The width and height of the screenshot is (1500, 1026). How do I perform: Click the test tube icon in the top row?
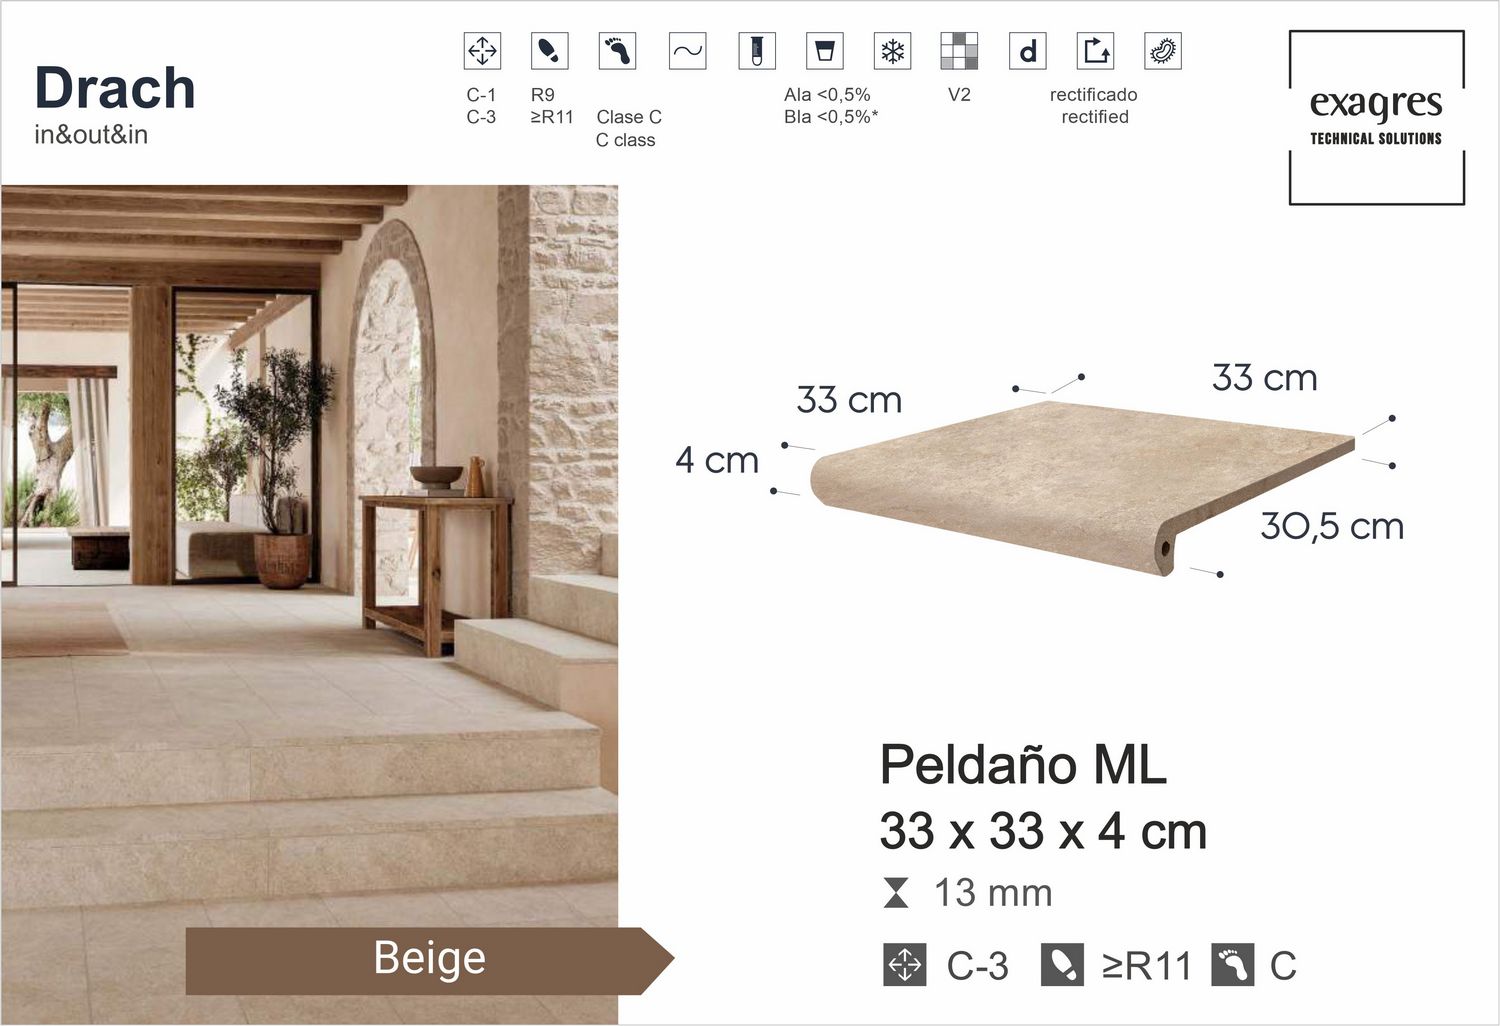pyautogui.click(x=757, y=51)
